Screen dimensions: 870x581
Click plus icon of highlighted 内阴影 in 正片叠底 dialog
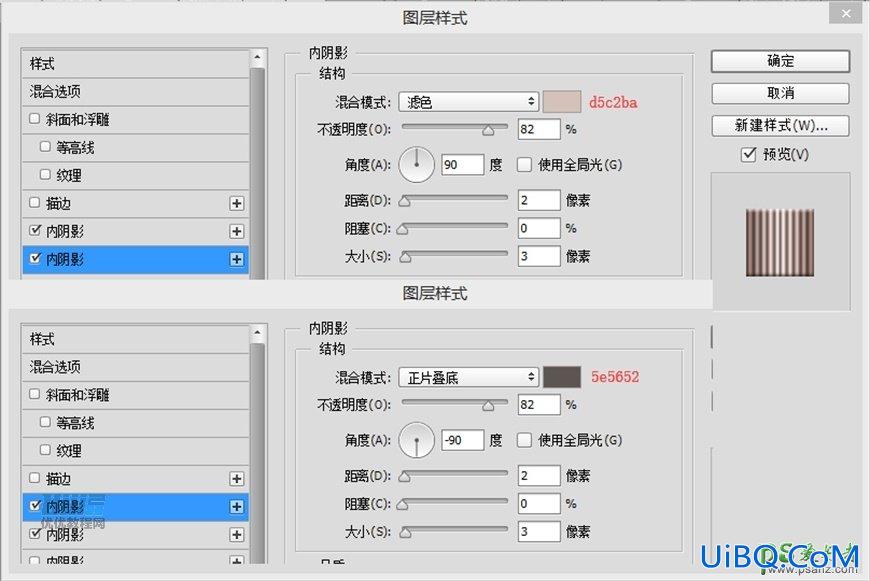tap(237, 507)
